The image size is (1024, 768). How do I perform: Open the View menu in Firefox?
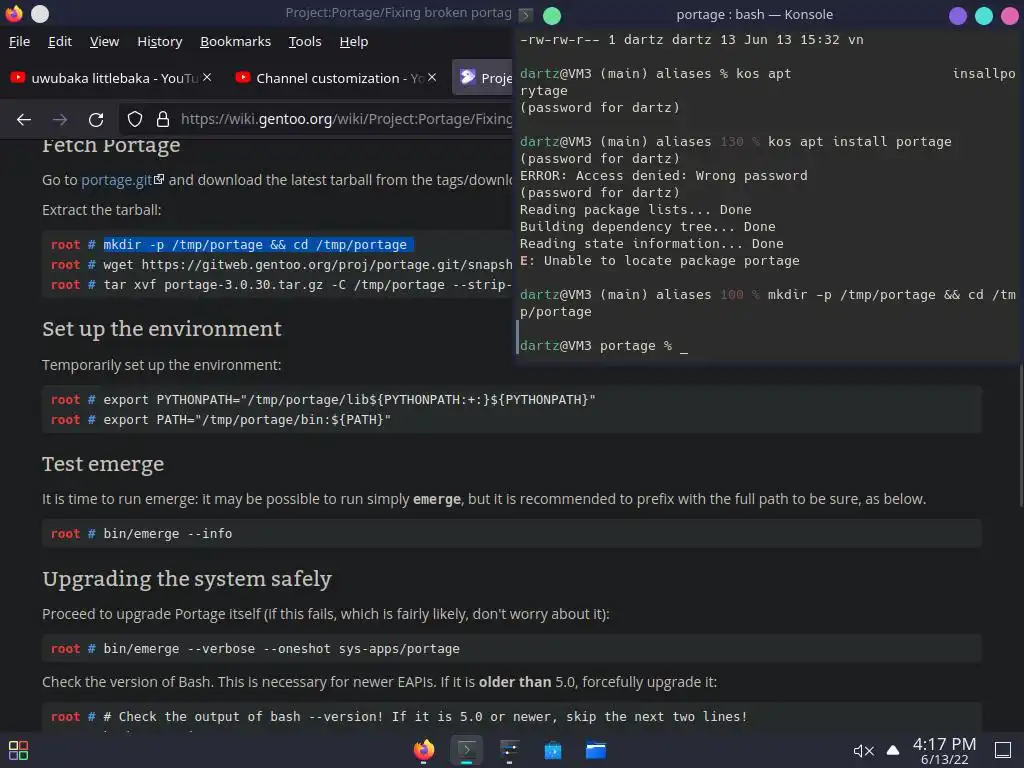coord(104,41)
